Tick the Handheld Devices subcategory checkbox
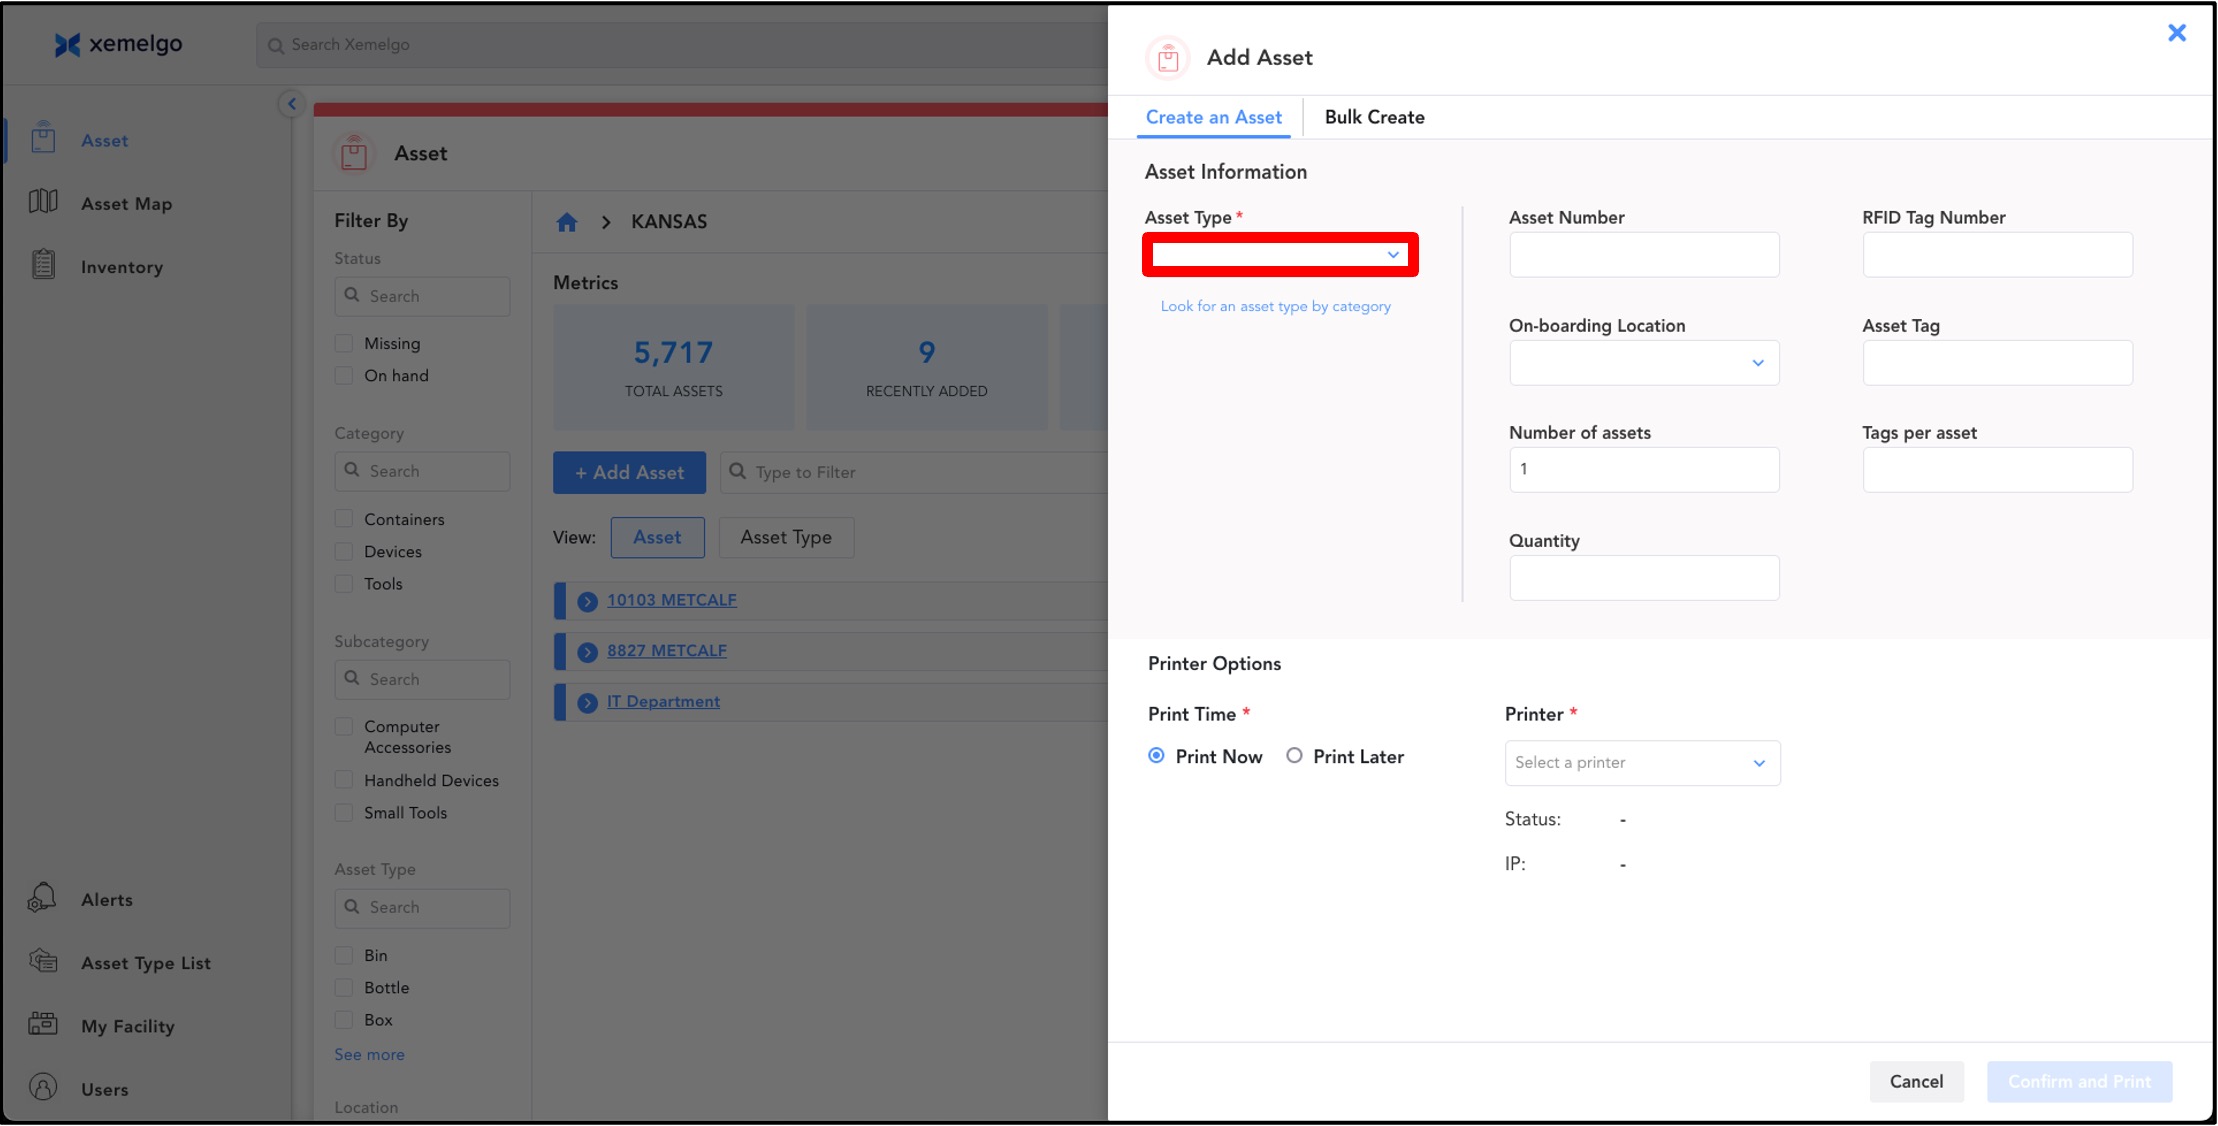The height and width of the screenshot is (1126, 2218). tap(344, 780)
